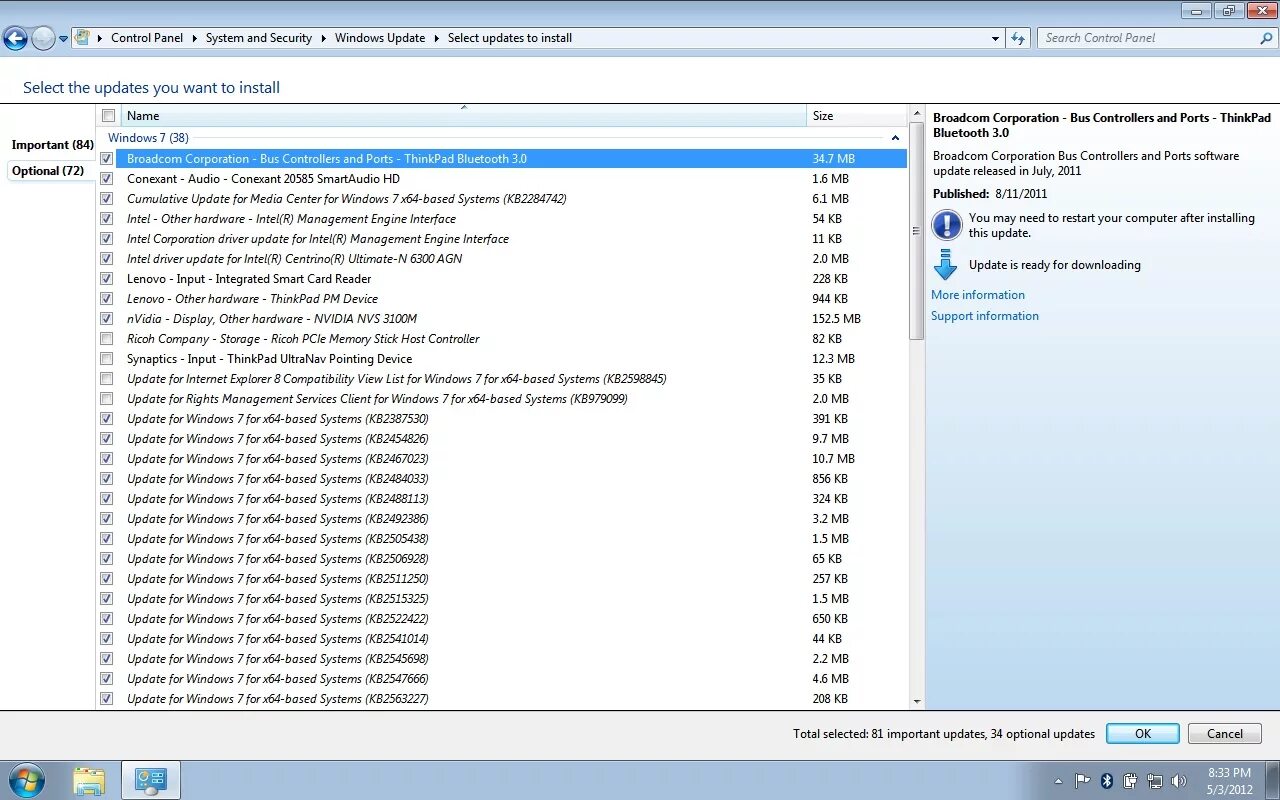The image size is (1280, 800).
Task: Uncheck Conexant 20585 SmartAudio HD update
Action: click(x=107, y=178)
